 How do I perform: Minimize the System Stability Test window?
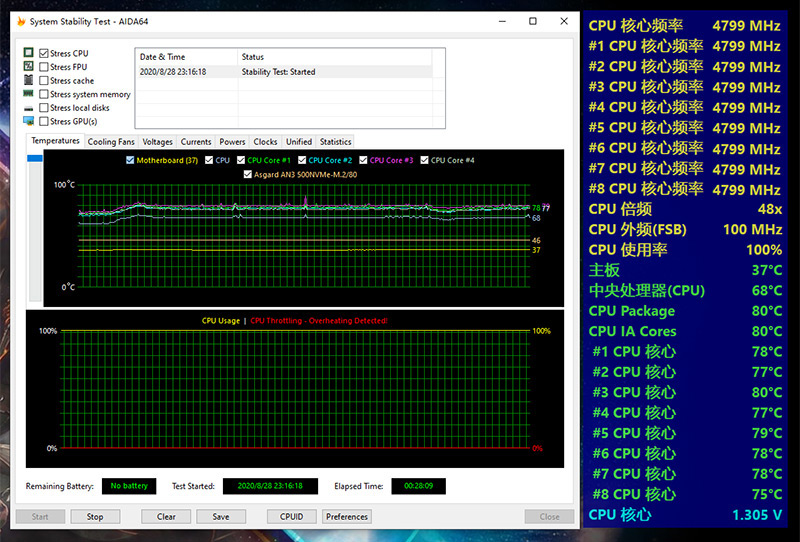click(502, 21)
